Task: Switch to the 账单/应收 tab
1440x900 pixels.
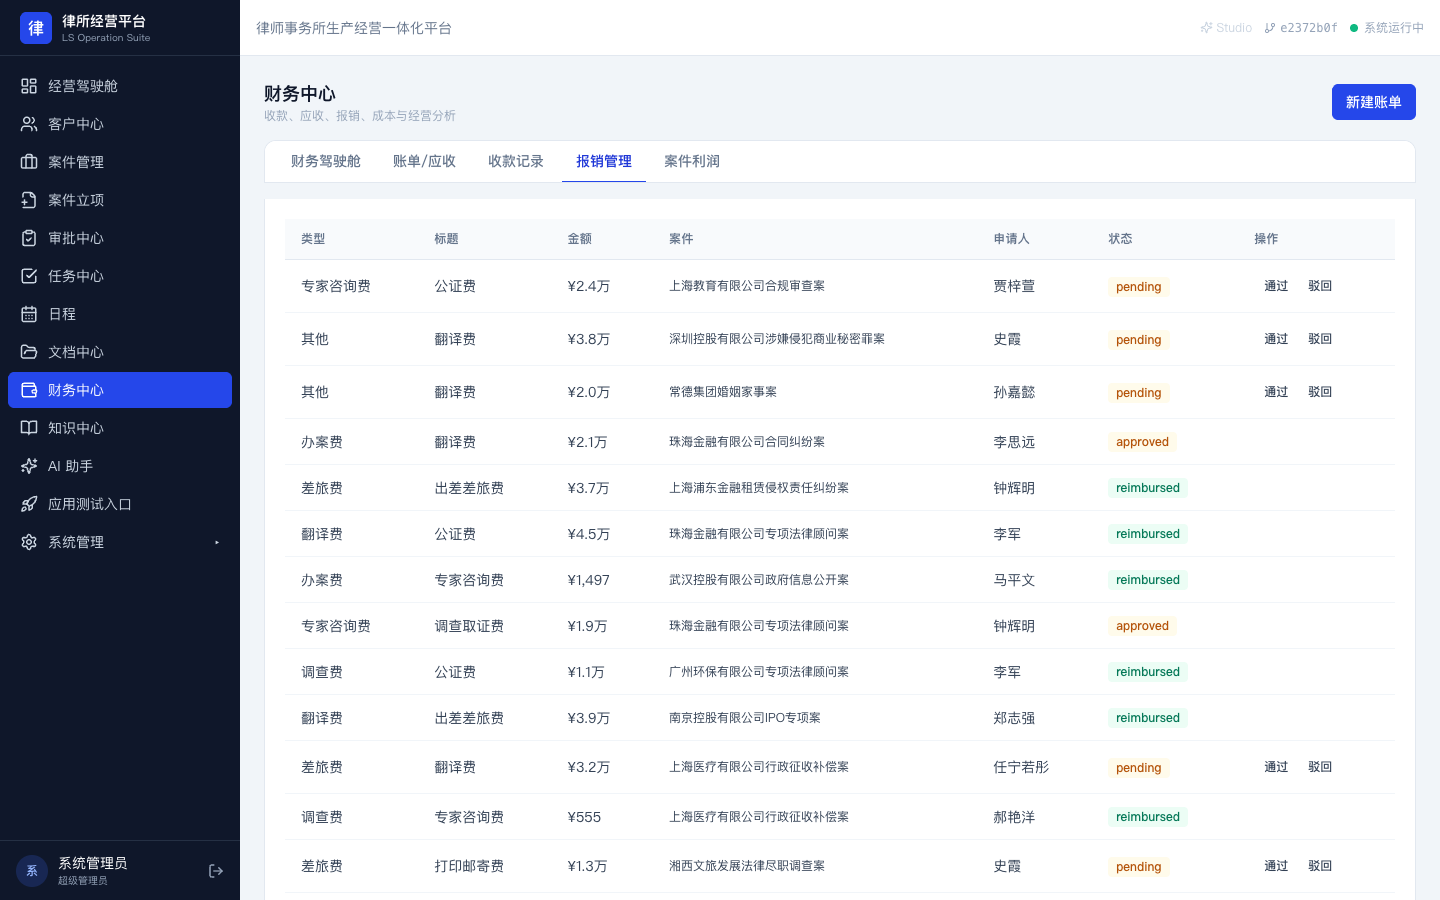Action: click(424, 161)
